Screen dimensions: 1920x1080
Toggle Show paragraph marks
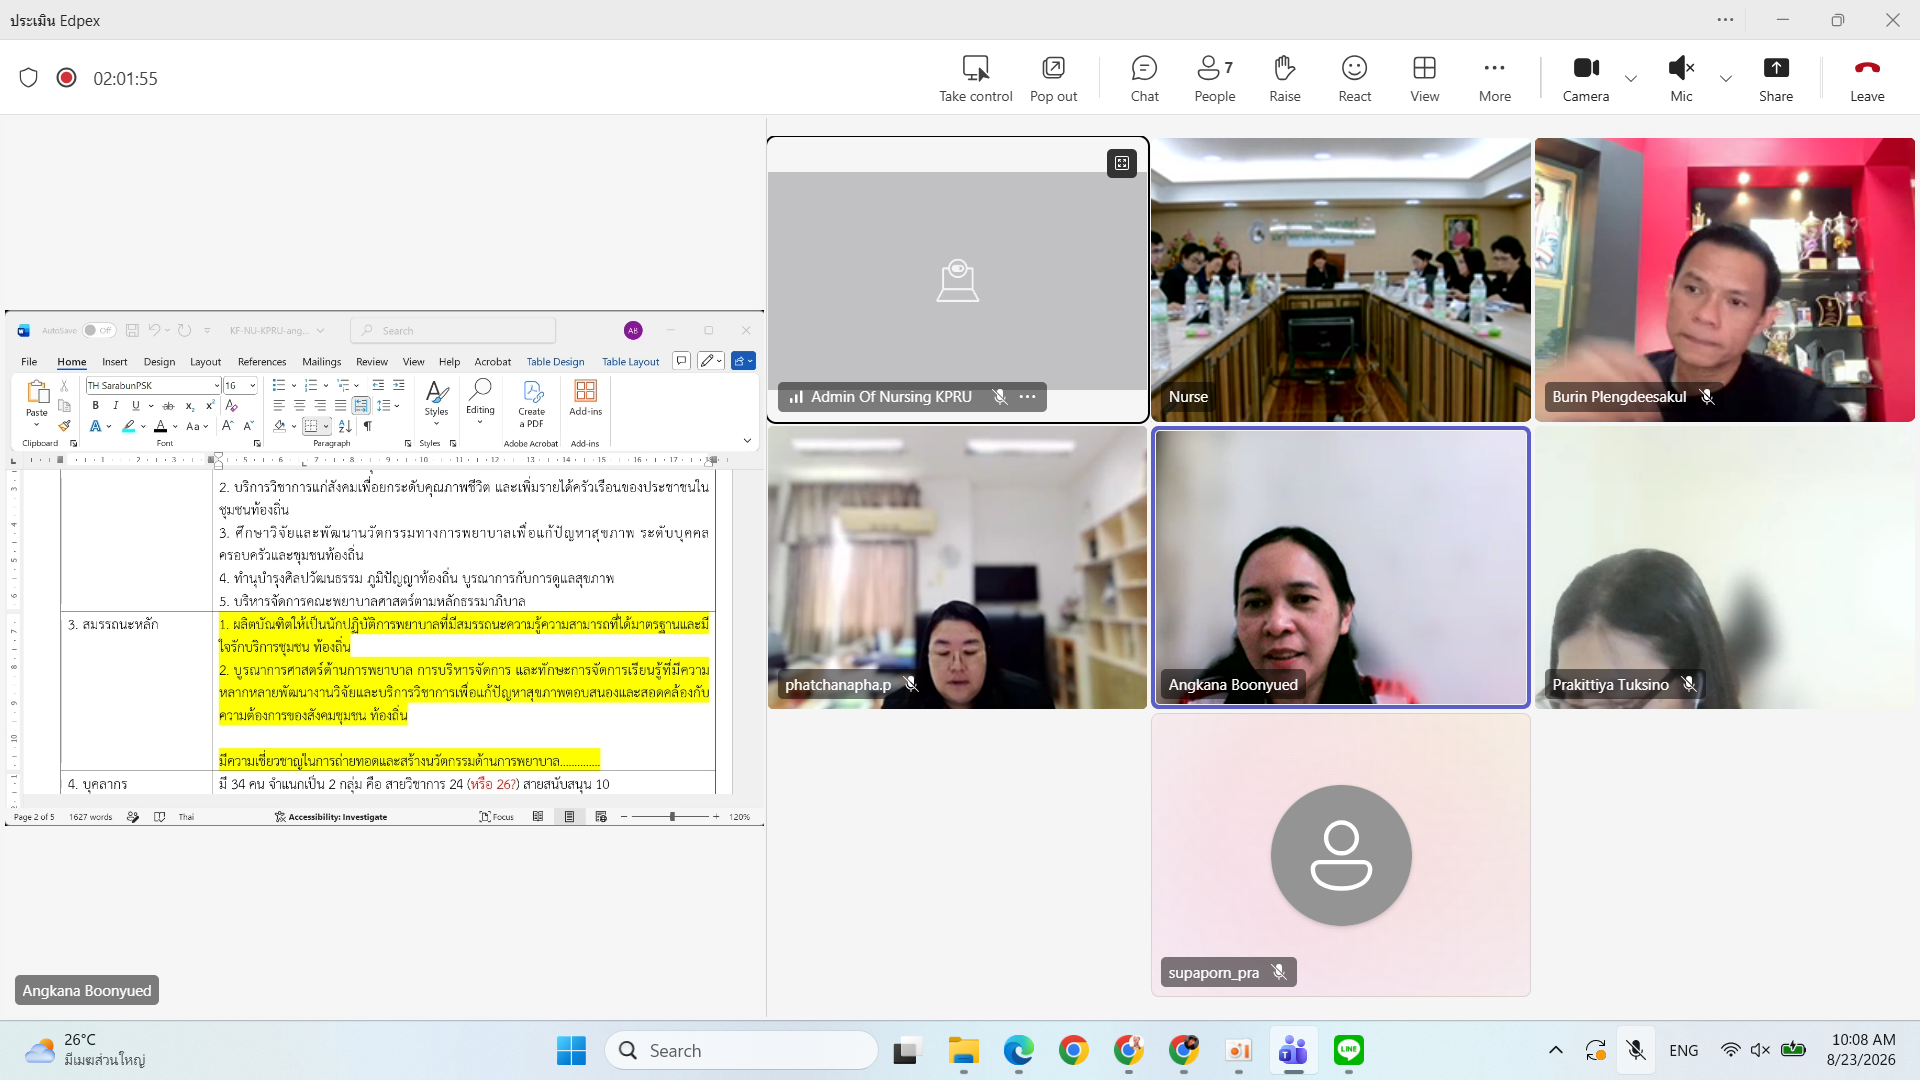(x=368, y=427)
